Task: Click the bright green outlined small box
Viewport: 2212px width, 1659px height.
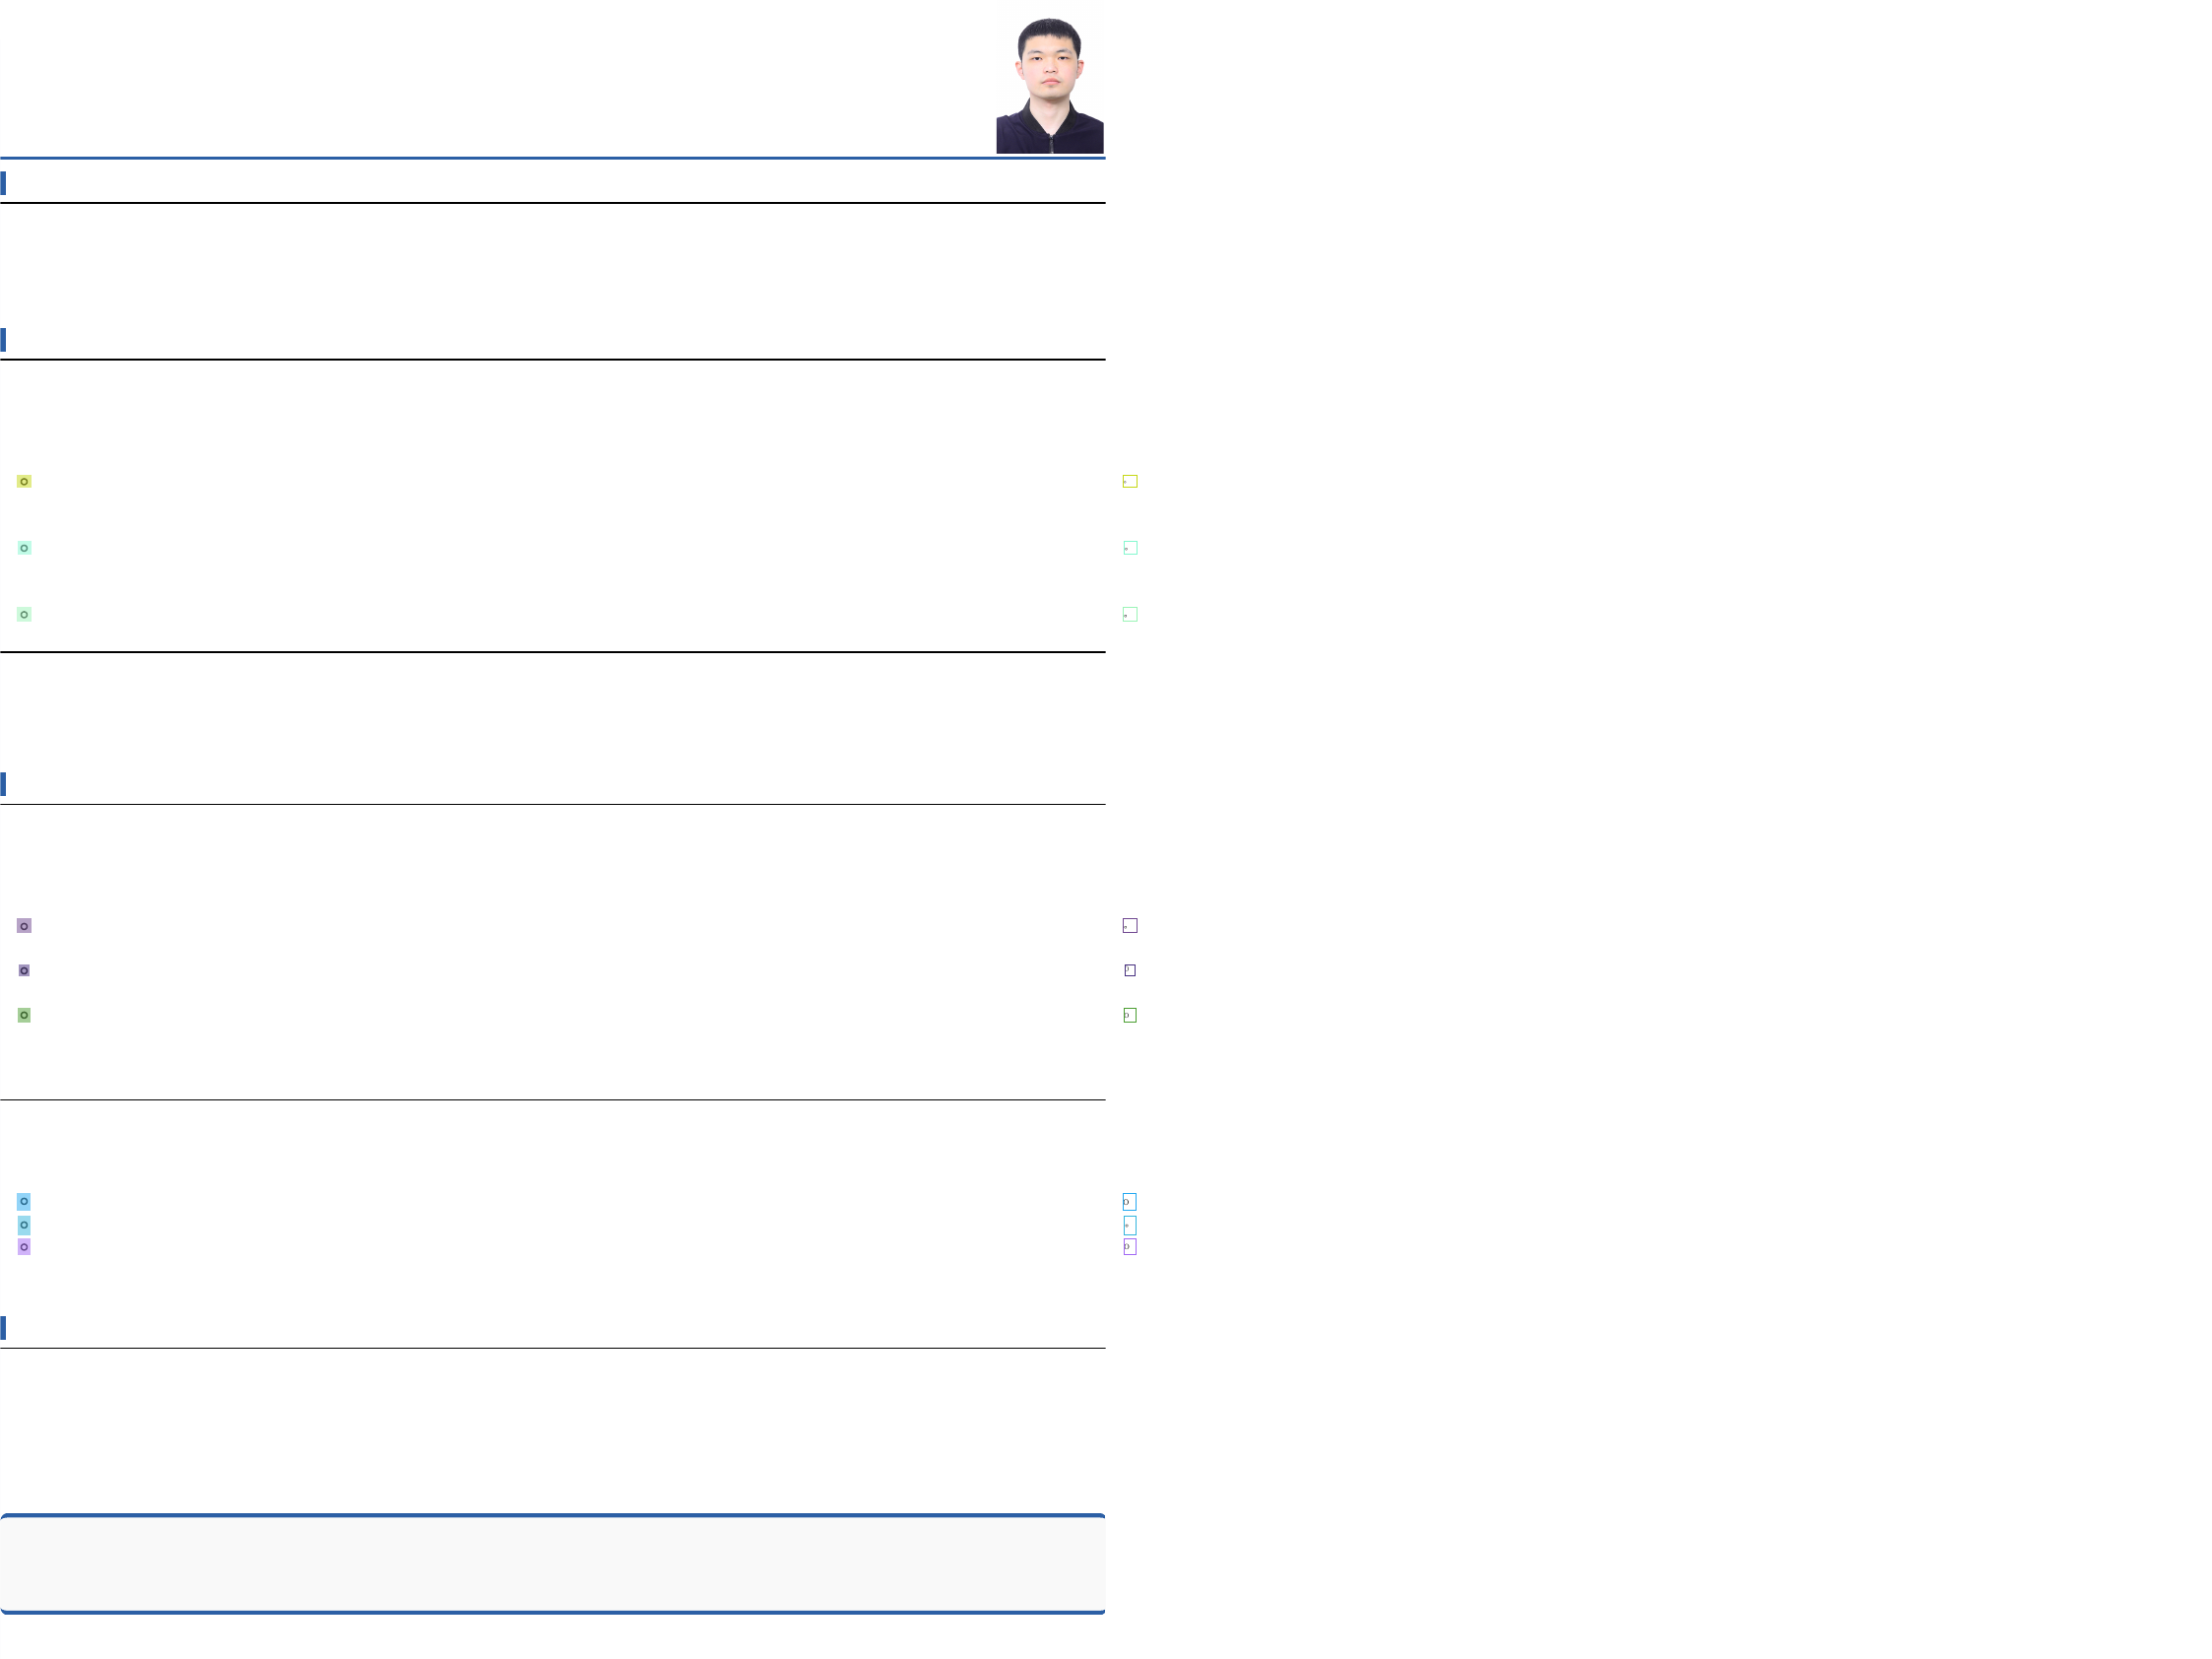Action: click(1130, 1015)
